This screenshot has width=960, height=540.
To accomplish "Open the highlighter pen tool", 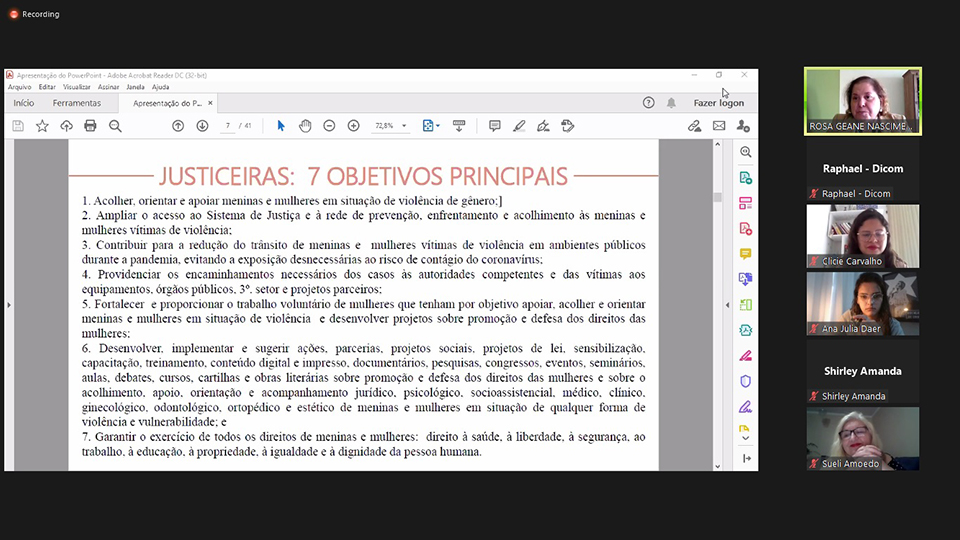I will [x=519, y=126].
